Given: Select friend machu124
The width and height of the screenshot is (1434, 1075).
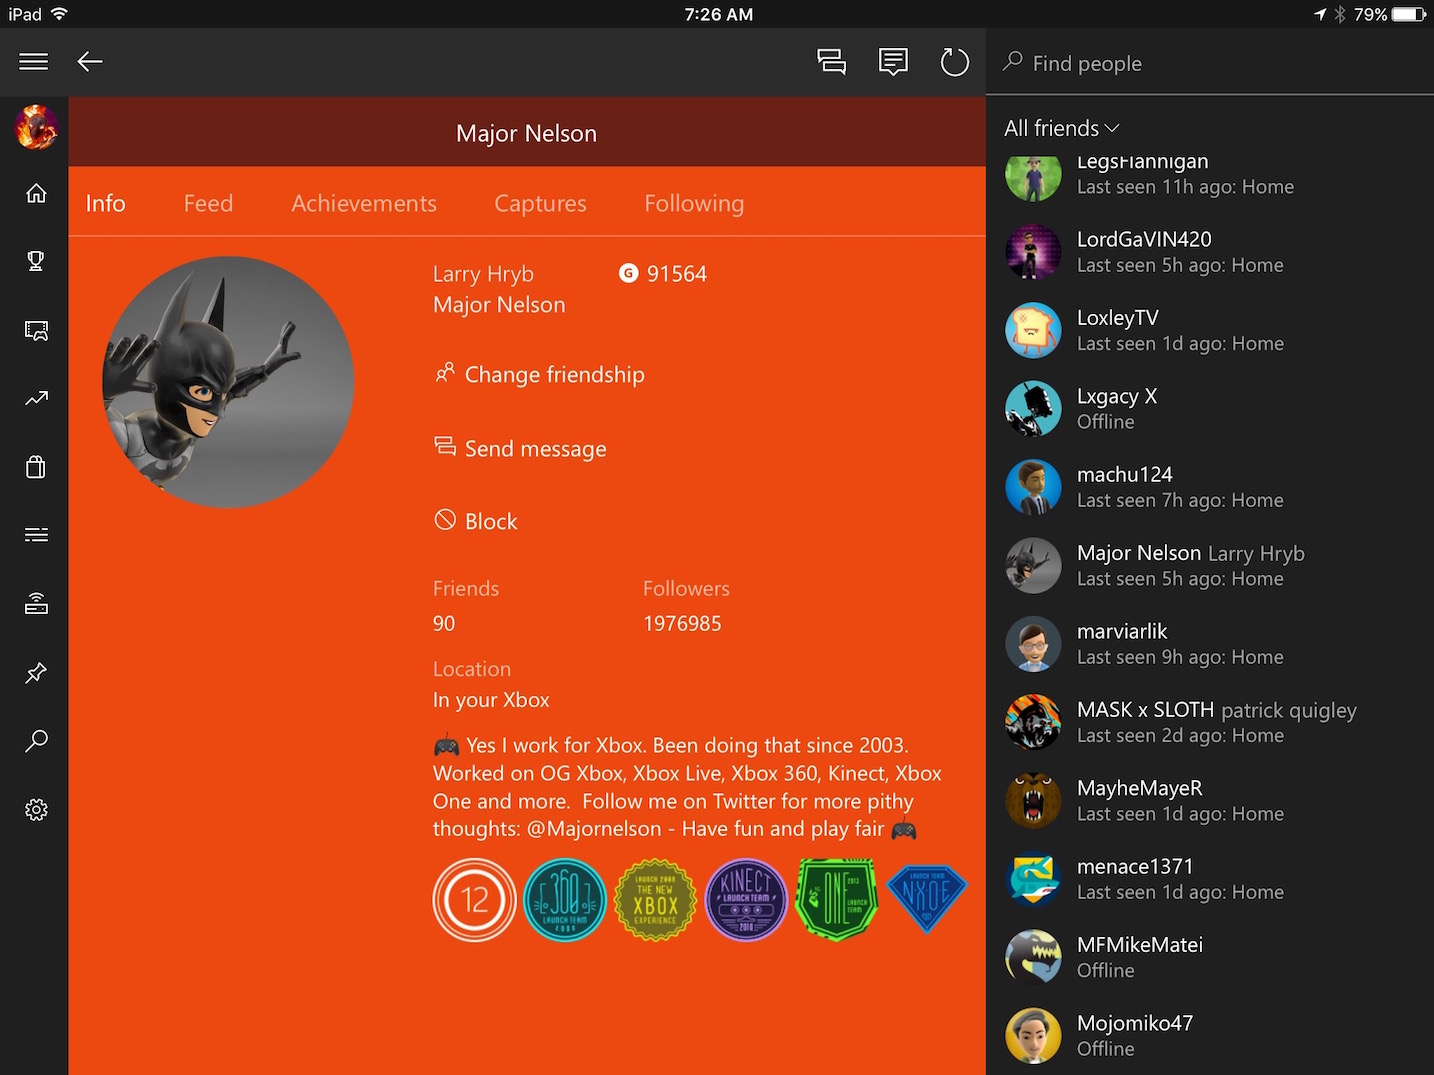Looking at the screenshot, I should click(1210, 487).
